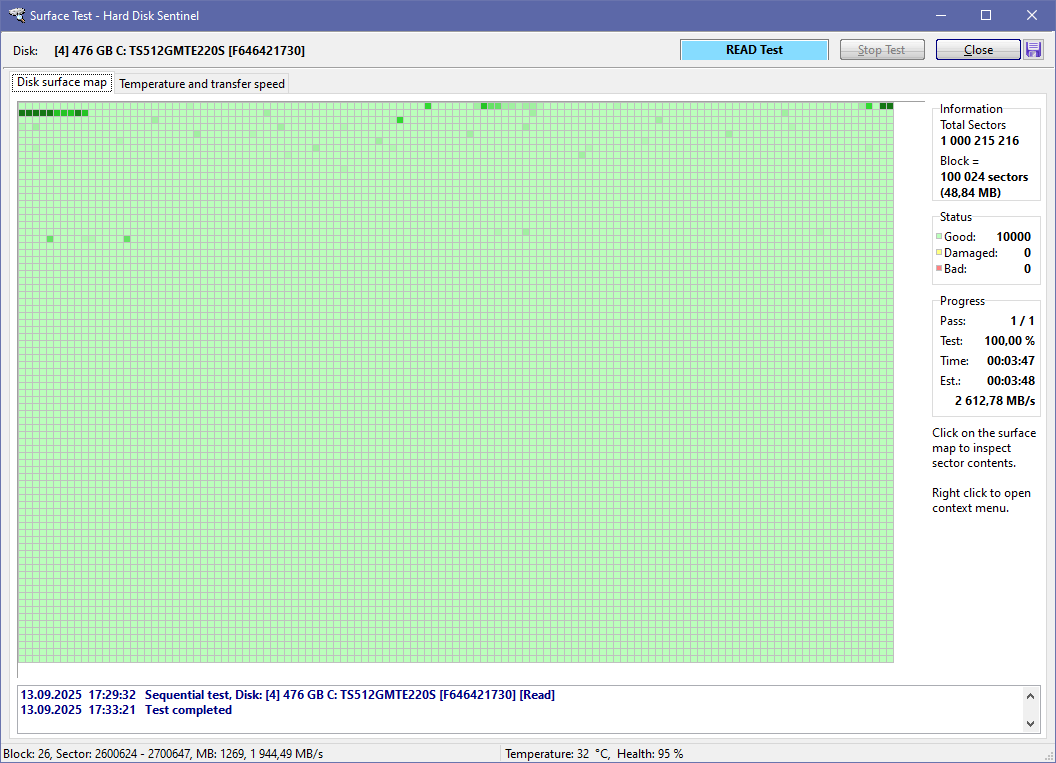Save test results using the floppy disk icon
The image size is (1056, 763).
click(1033, 49)
